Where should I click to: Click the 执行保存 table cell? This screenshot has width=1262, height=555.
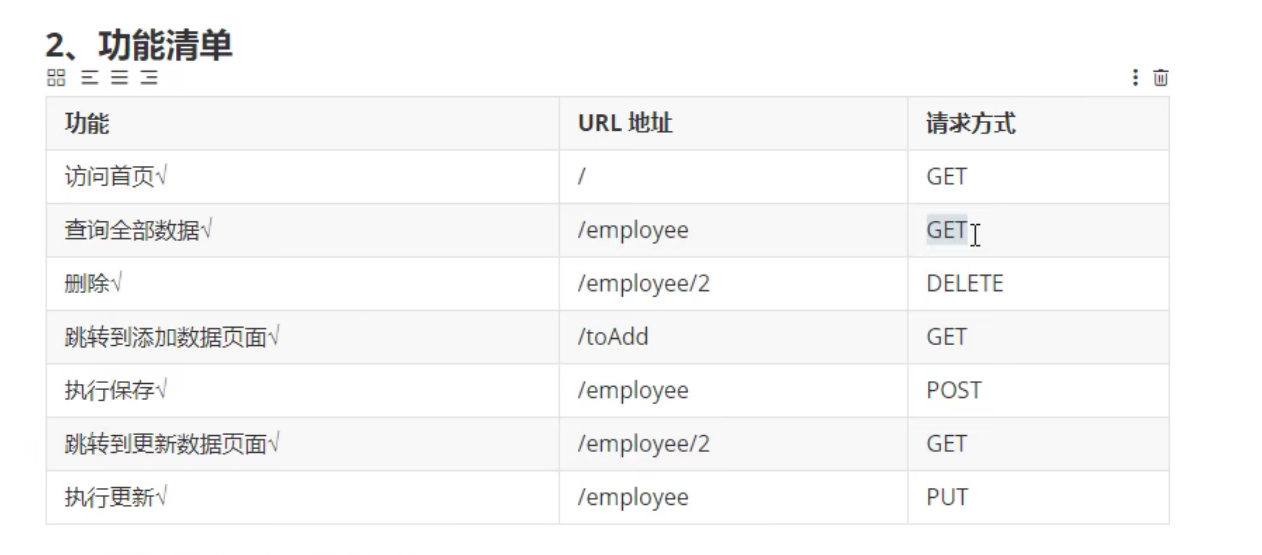tap(302, 390)
